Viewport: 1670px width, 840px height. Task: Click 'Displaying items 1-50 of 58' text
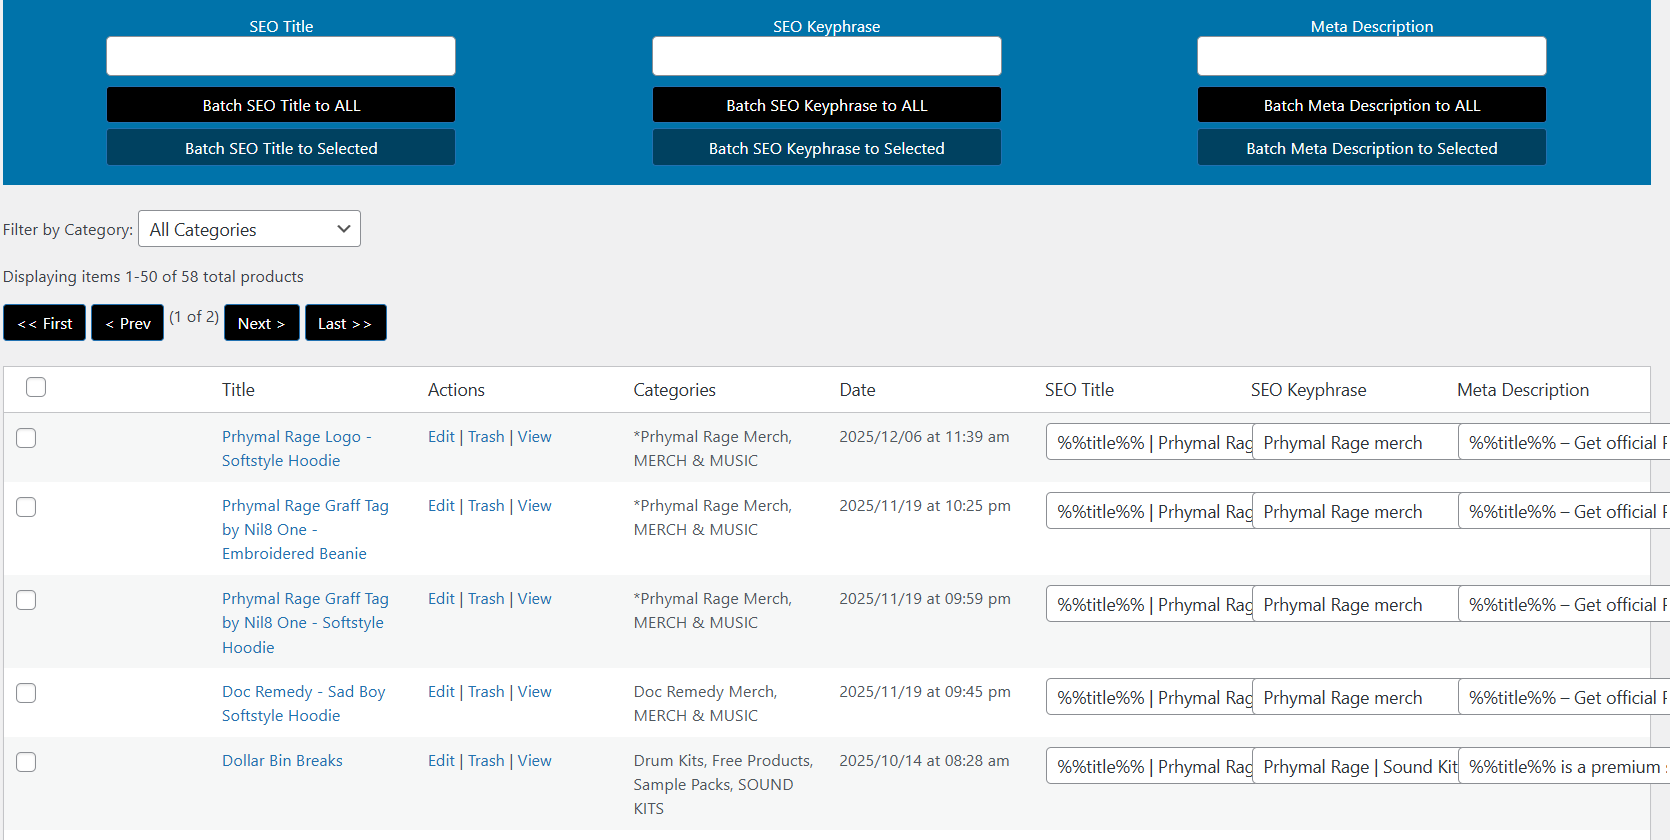click(153, 277)
